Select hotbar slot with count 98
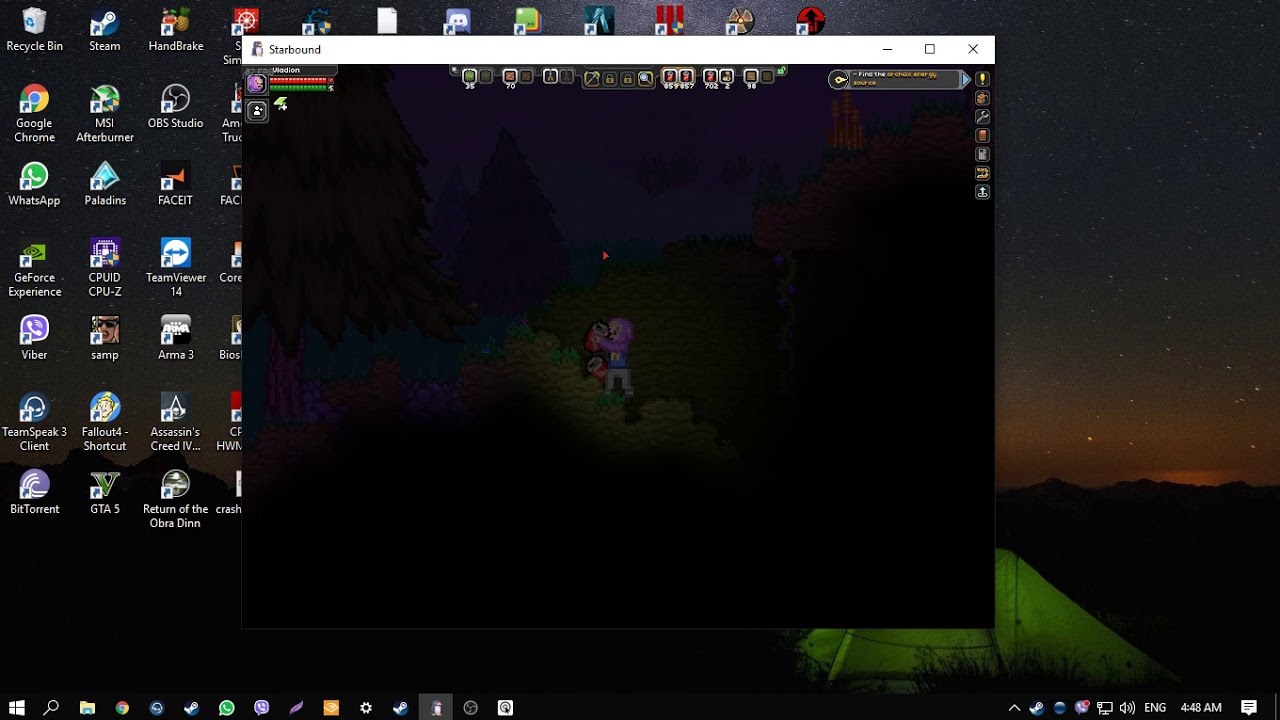This screenshot has height=720, width=1280. (751, 77)
